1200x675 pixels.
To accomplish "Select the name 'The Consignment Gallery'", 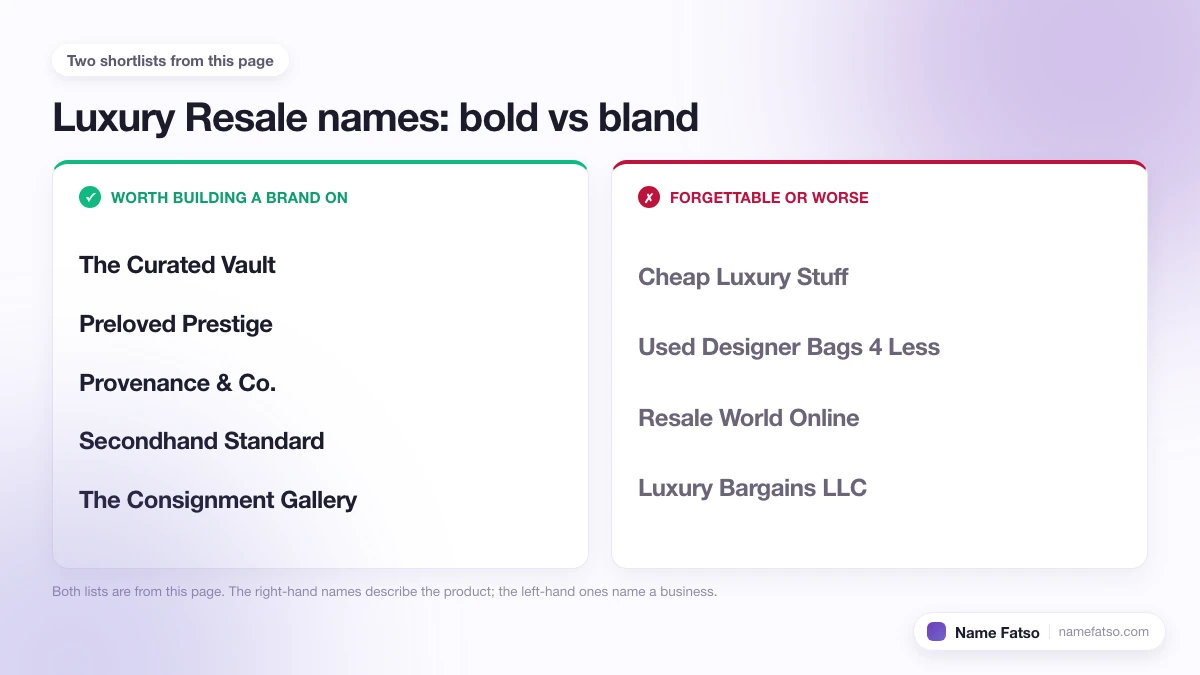I will (218, 500).
